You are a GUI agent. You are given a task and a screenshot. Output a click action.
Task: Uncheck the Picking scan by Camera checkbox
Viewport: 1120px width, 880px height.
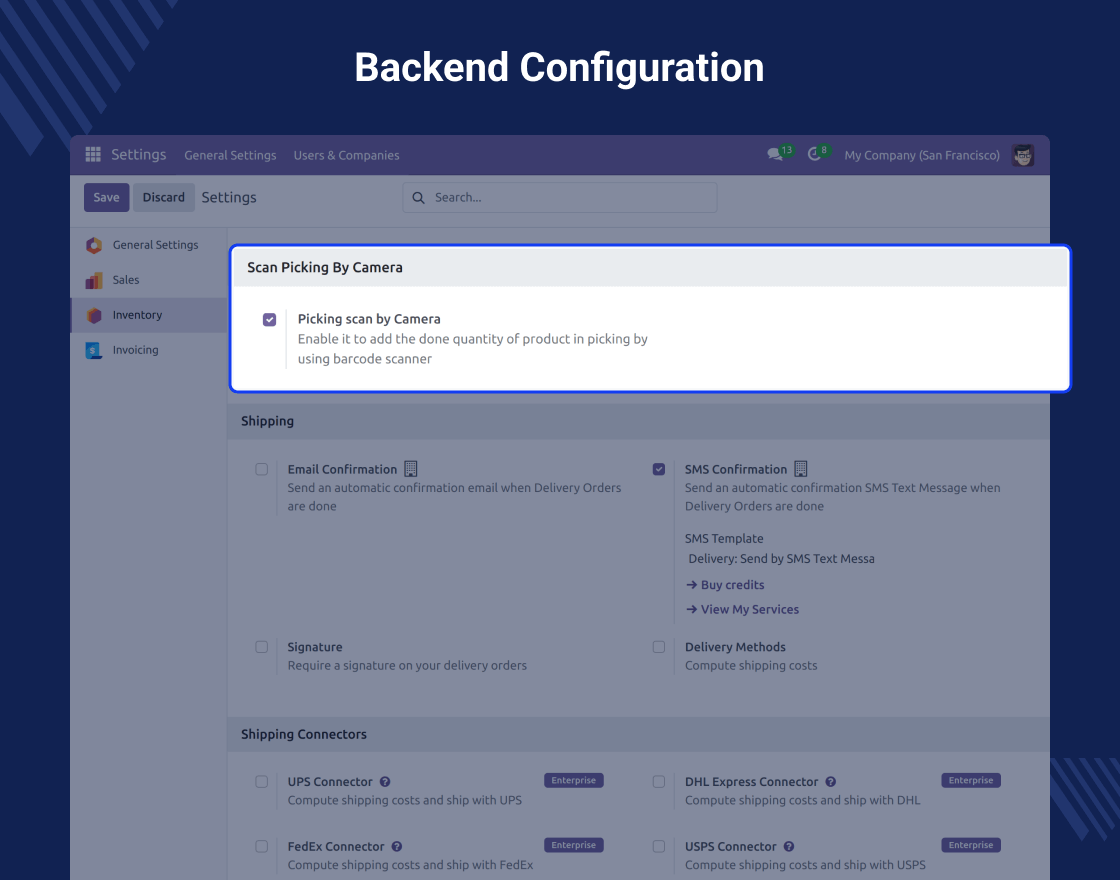(269, 320)
